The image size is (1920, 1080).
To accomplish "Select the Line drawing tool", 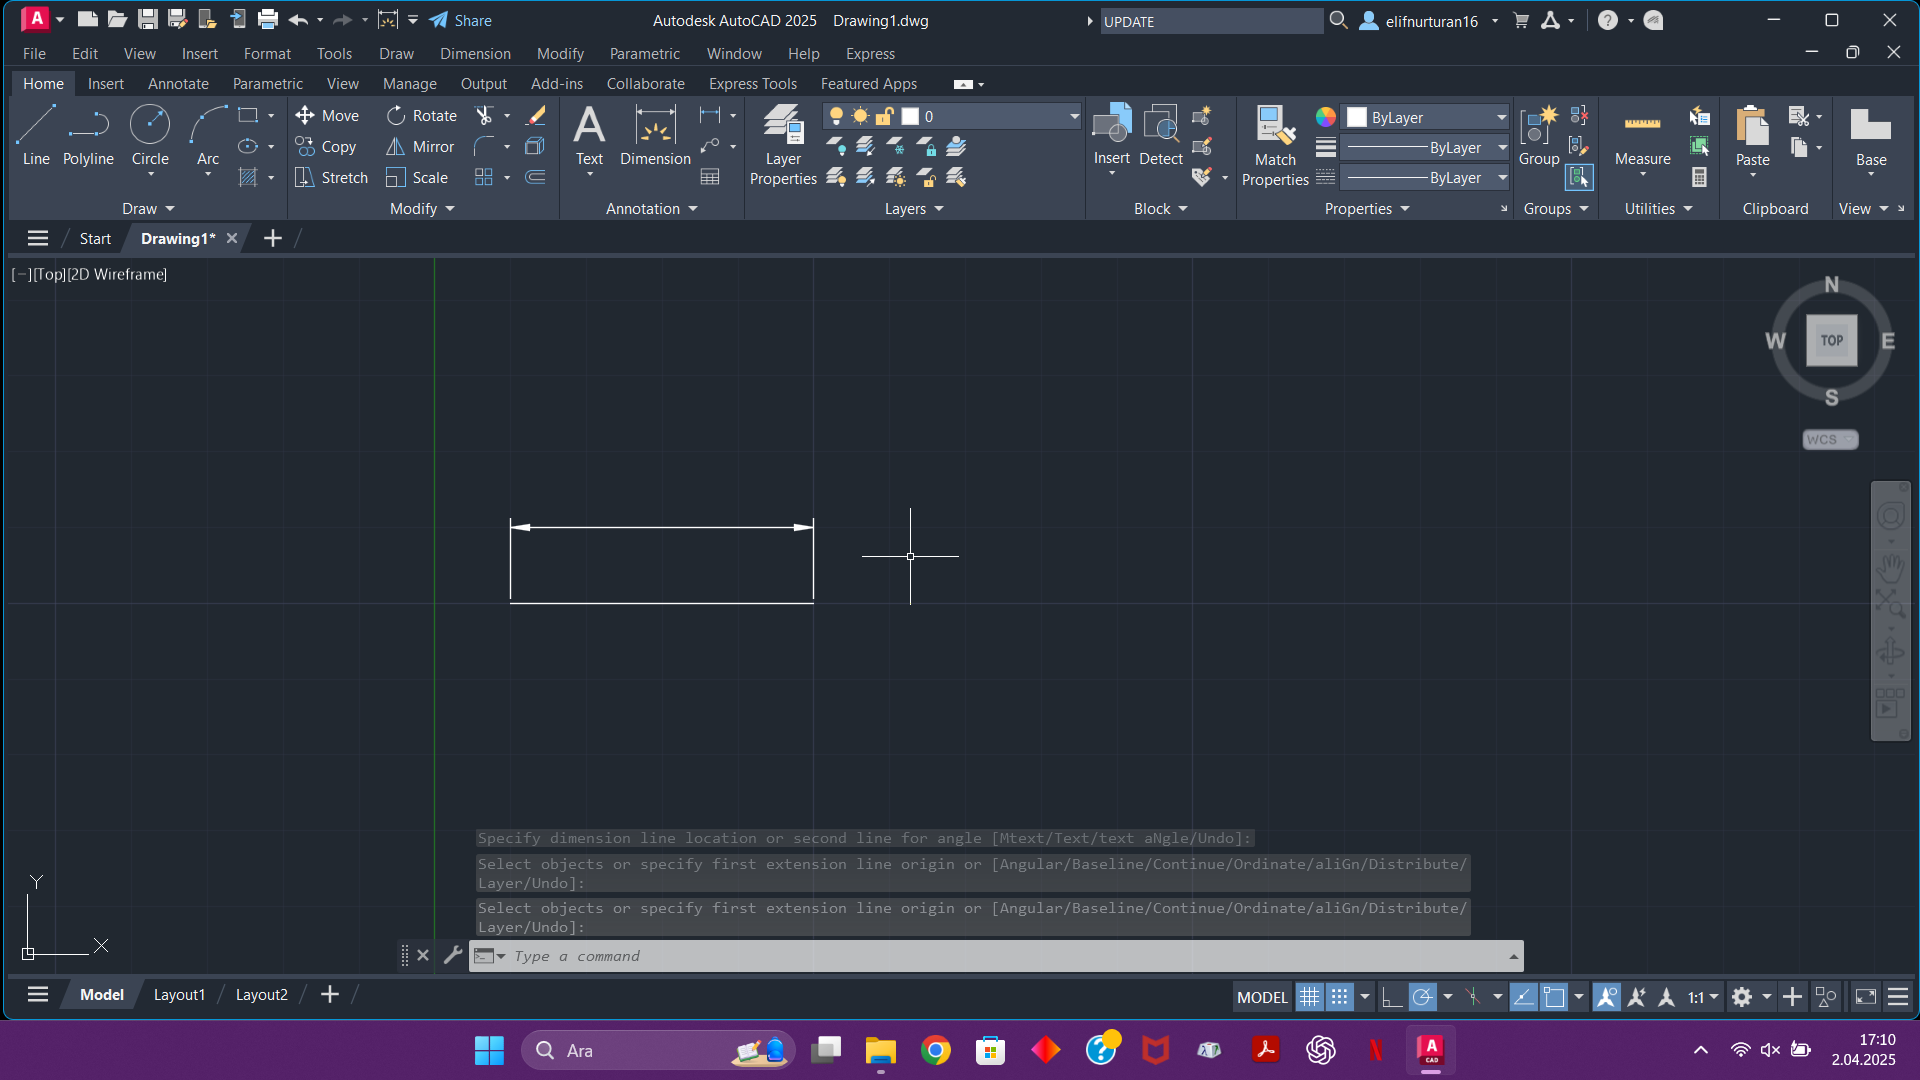I will (x=36, y=135).
